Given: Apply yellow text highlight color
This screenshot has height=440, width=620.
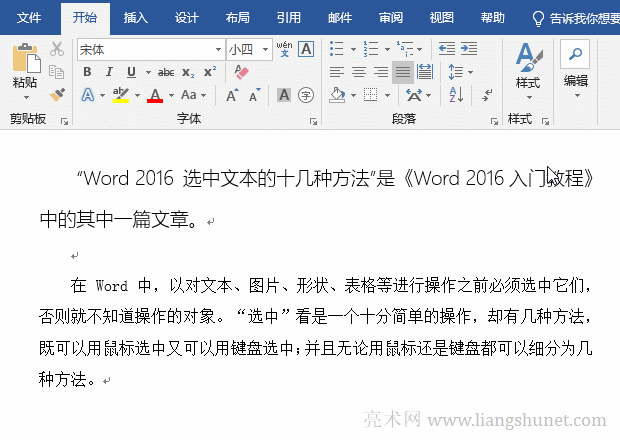Looking at the screenshot, I should point(121,95).
